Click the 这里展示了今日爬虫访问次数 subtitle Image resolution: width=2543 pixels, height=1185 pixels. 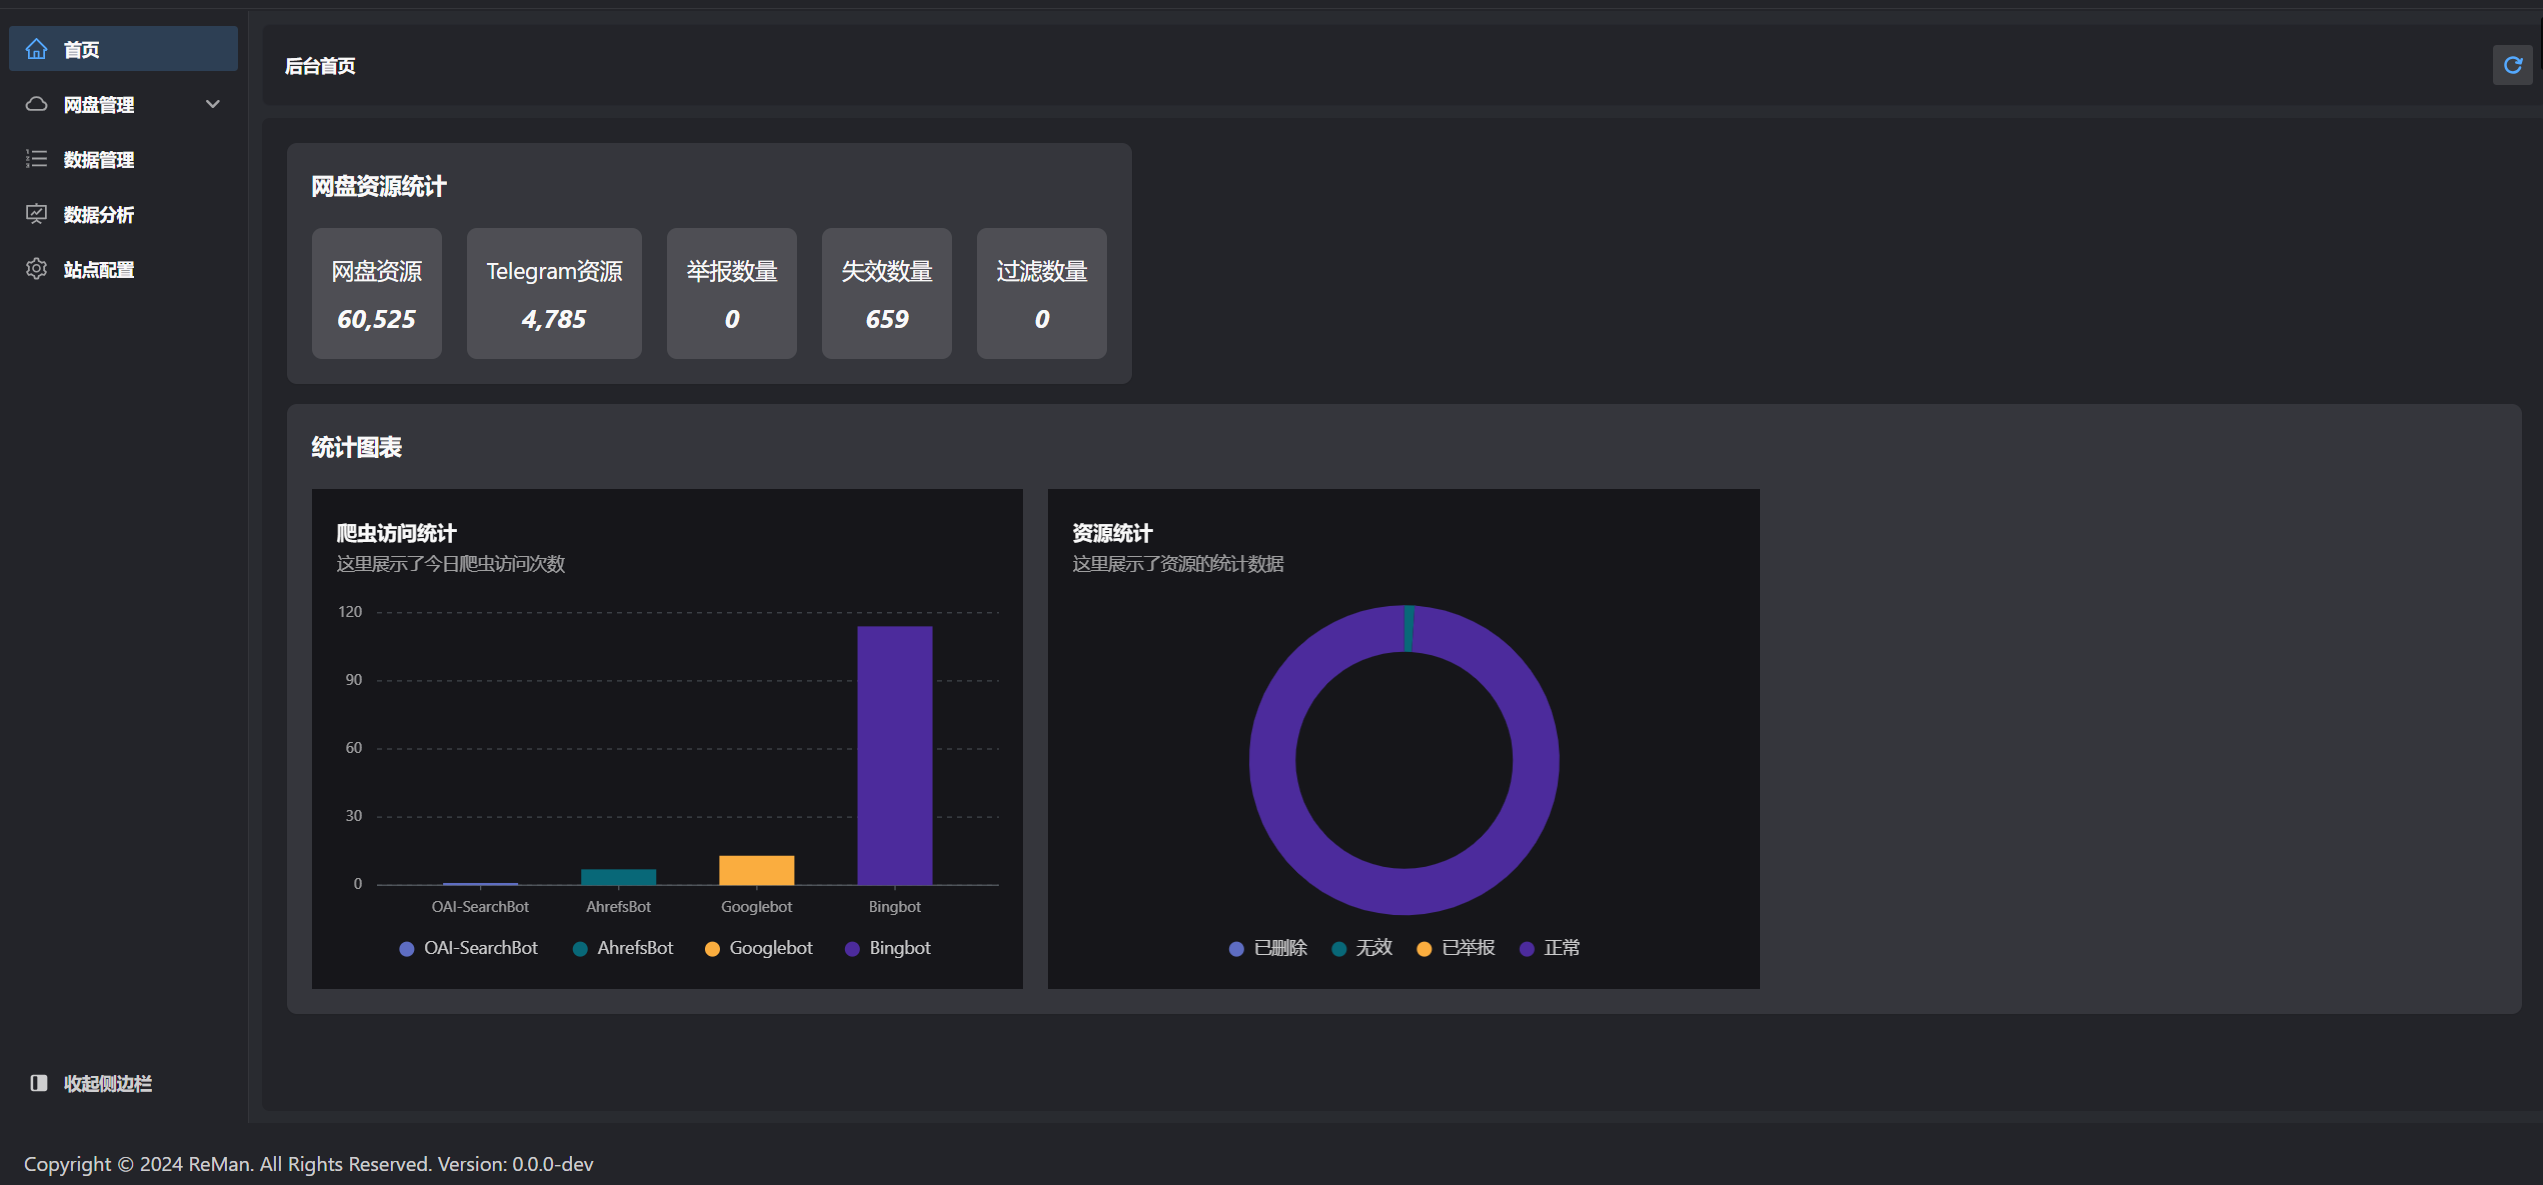pos(451,564)
